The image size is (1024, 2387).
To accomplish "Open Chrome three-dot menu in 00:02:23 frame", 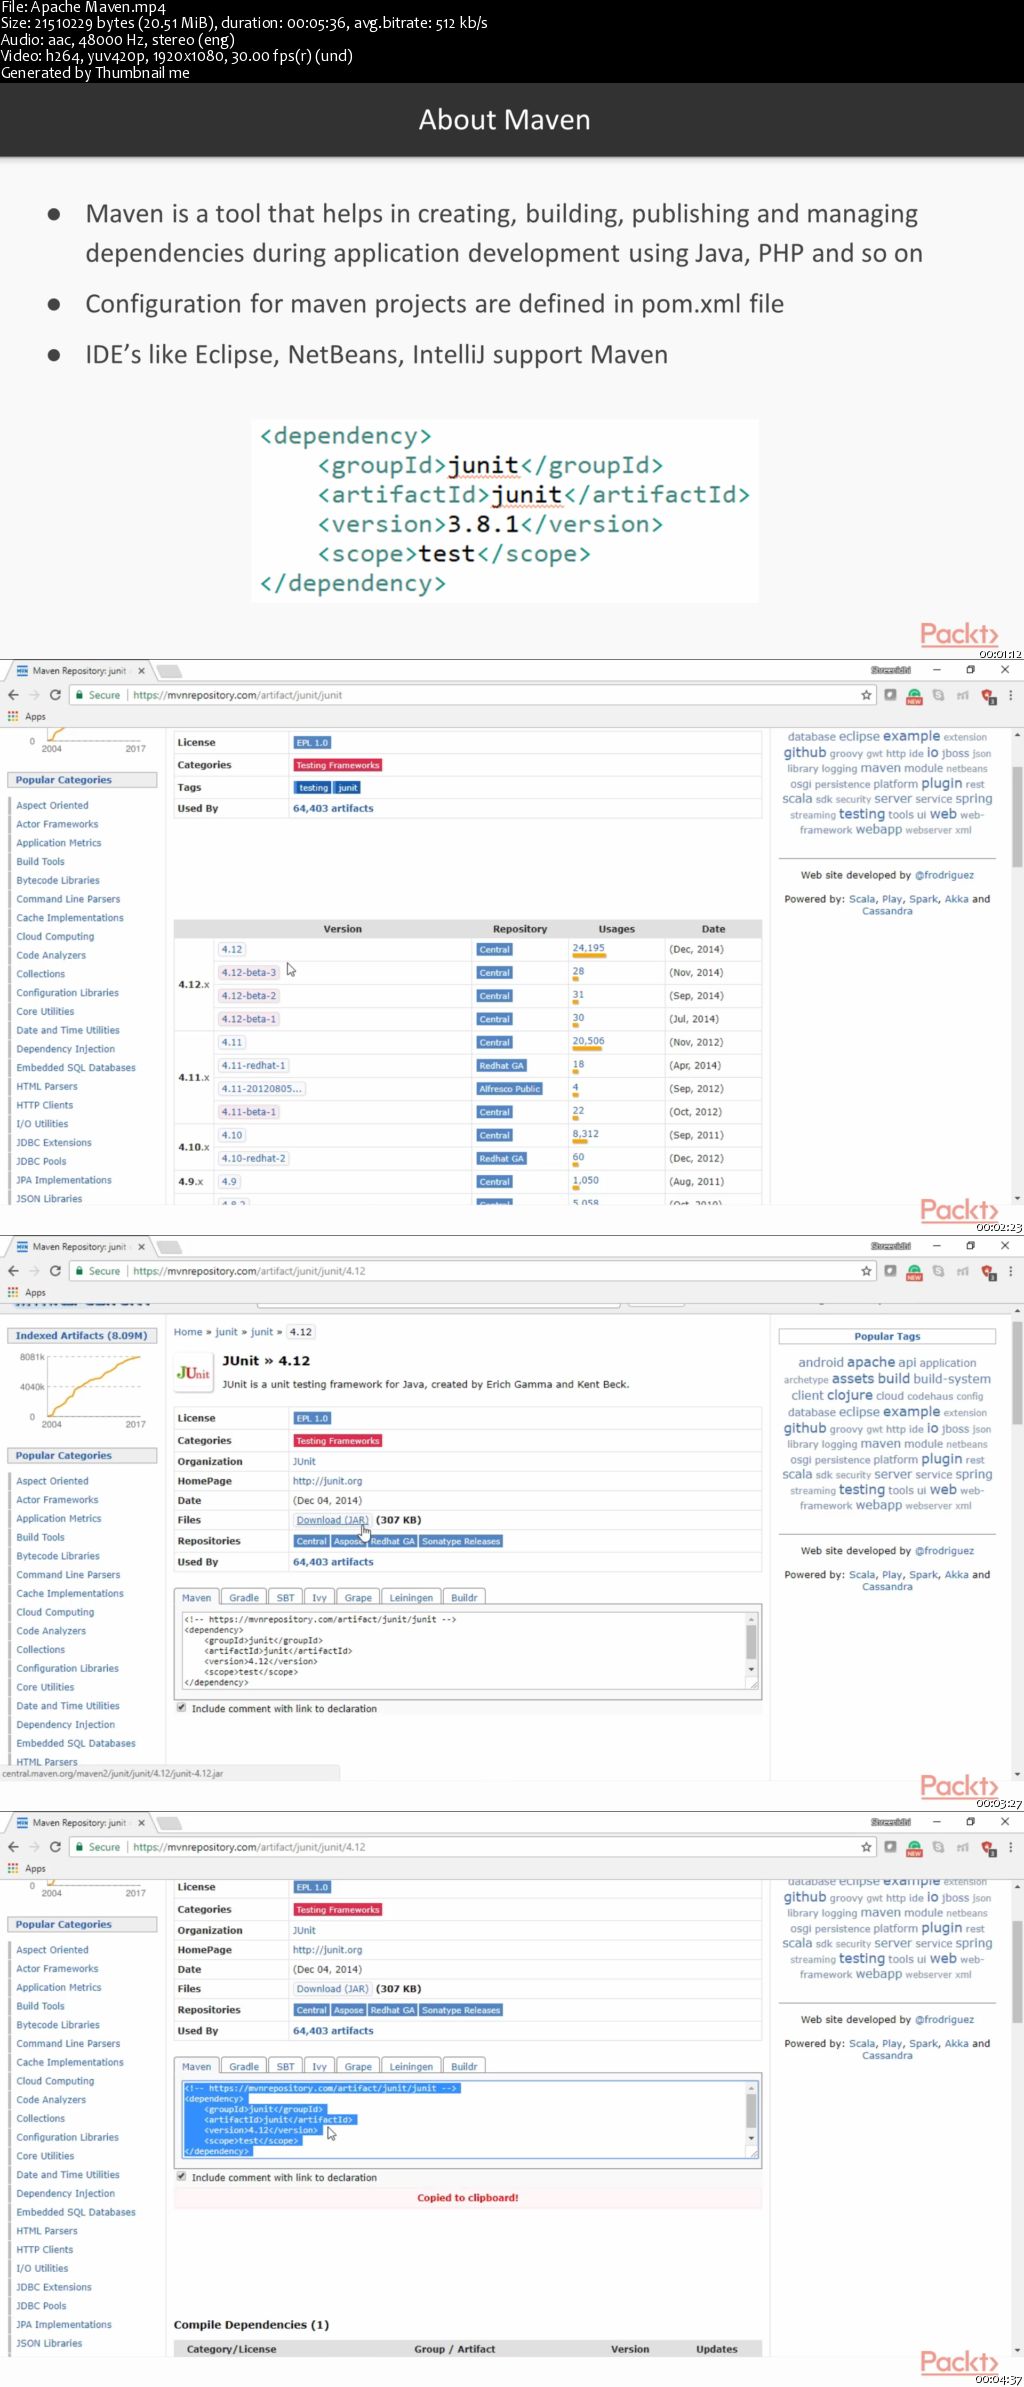I will [1011, 695].
